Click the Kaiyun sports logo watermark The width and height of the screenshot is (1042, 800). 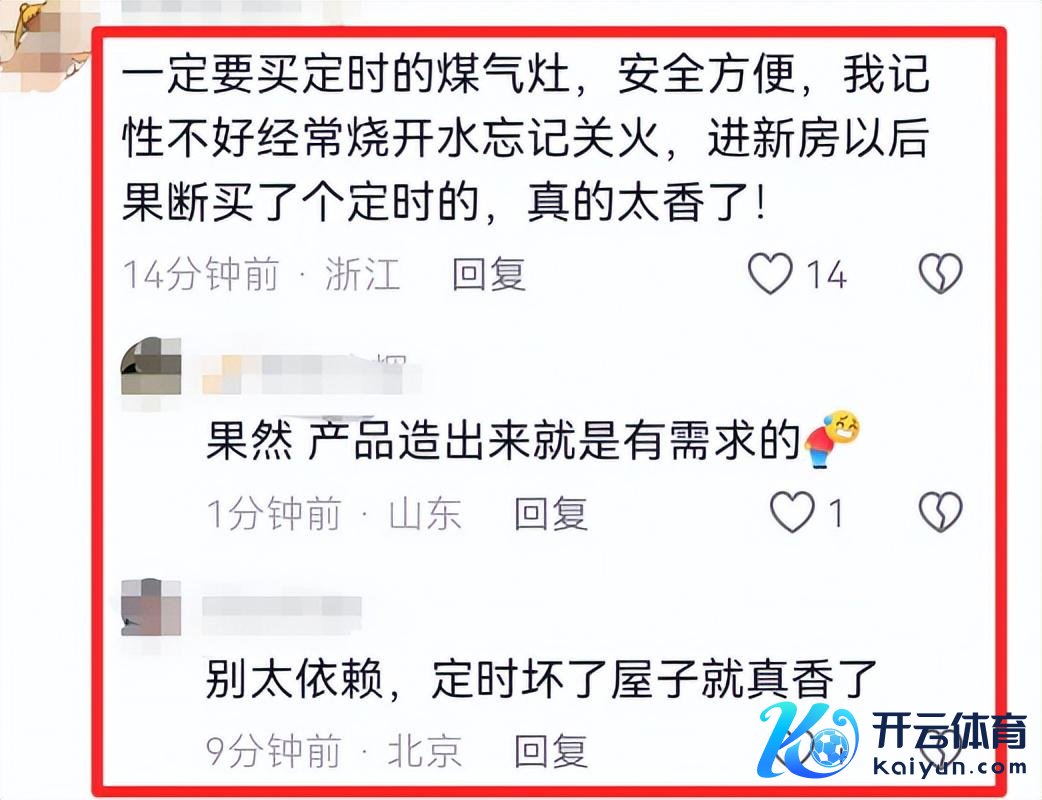click(894, 739)
